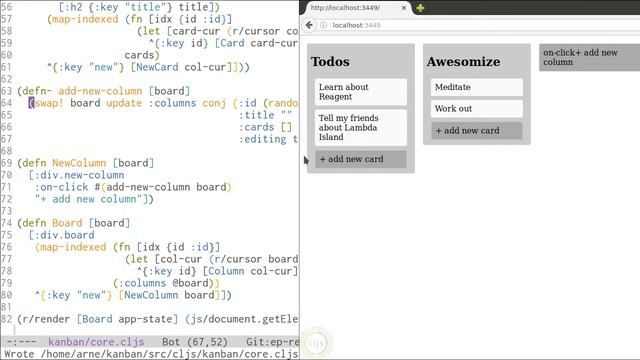Click the Git:ep-re branch indicator in mode line

click(272, 342)
